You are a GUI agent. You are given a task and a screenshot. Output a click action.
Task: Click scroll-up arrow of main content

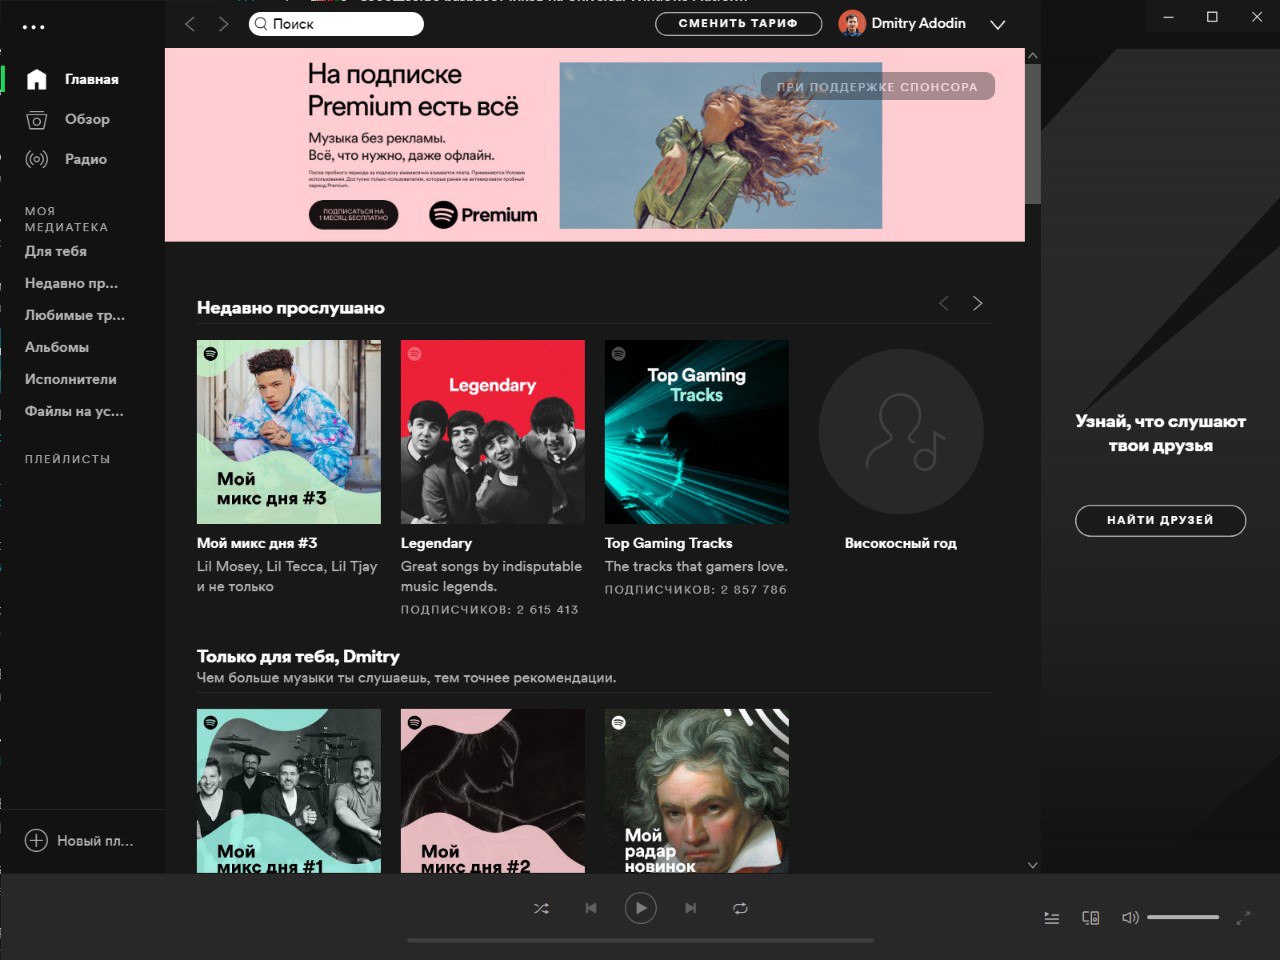1033,56
